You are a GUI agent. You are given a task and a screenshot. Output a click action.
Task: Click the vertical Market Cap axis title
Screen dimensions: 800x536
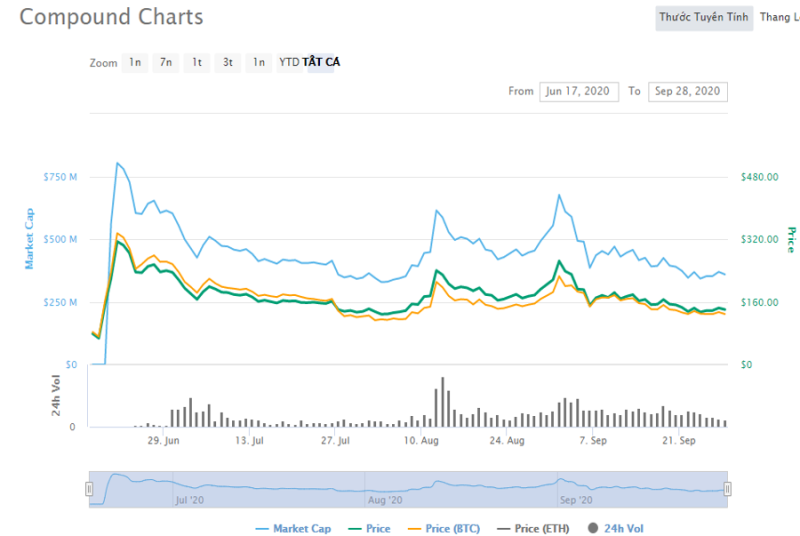pyautogui.click(x=30, y=239)
